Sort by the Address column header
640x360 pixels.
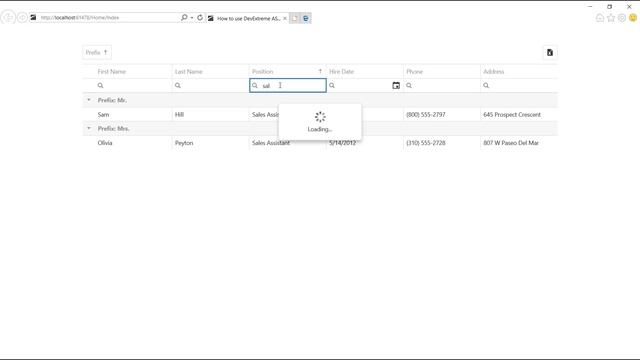pyautogui.click(x=493, y=71)
